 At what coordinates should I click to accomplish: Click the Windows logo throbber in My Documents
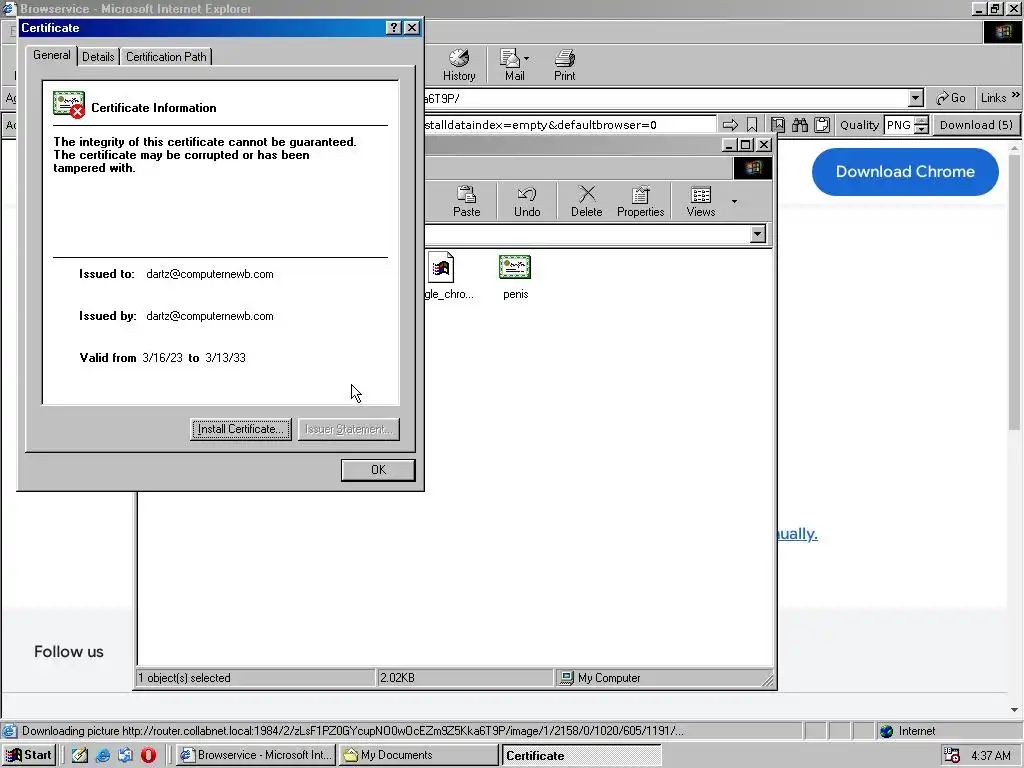[752, 168]
